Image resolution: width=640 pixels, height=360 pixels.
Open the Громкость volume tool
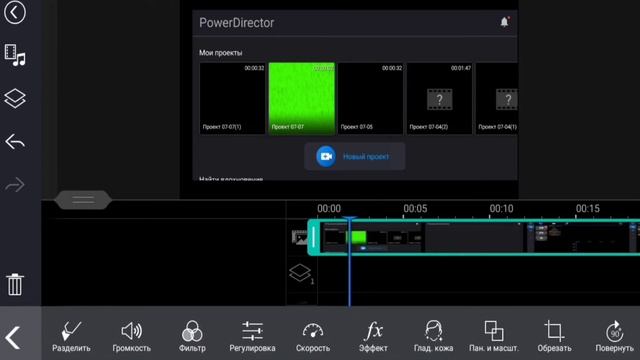pos(131,336)
